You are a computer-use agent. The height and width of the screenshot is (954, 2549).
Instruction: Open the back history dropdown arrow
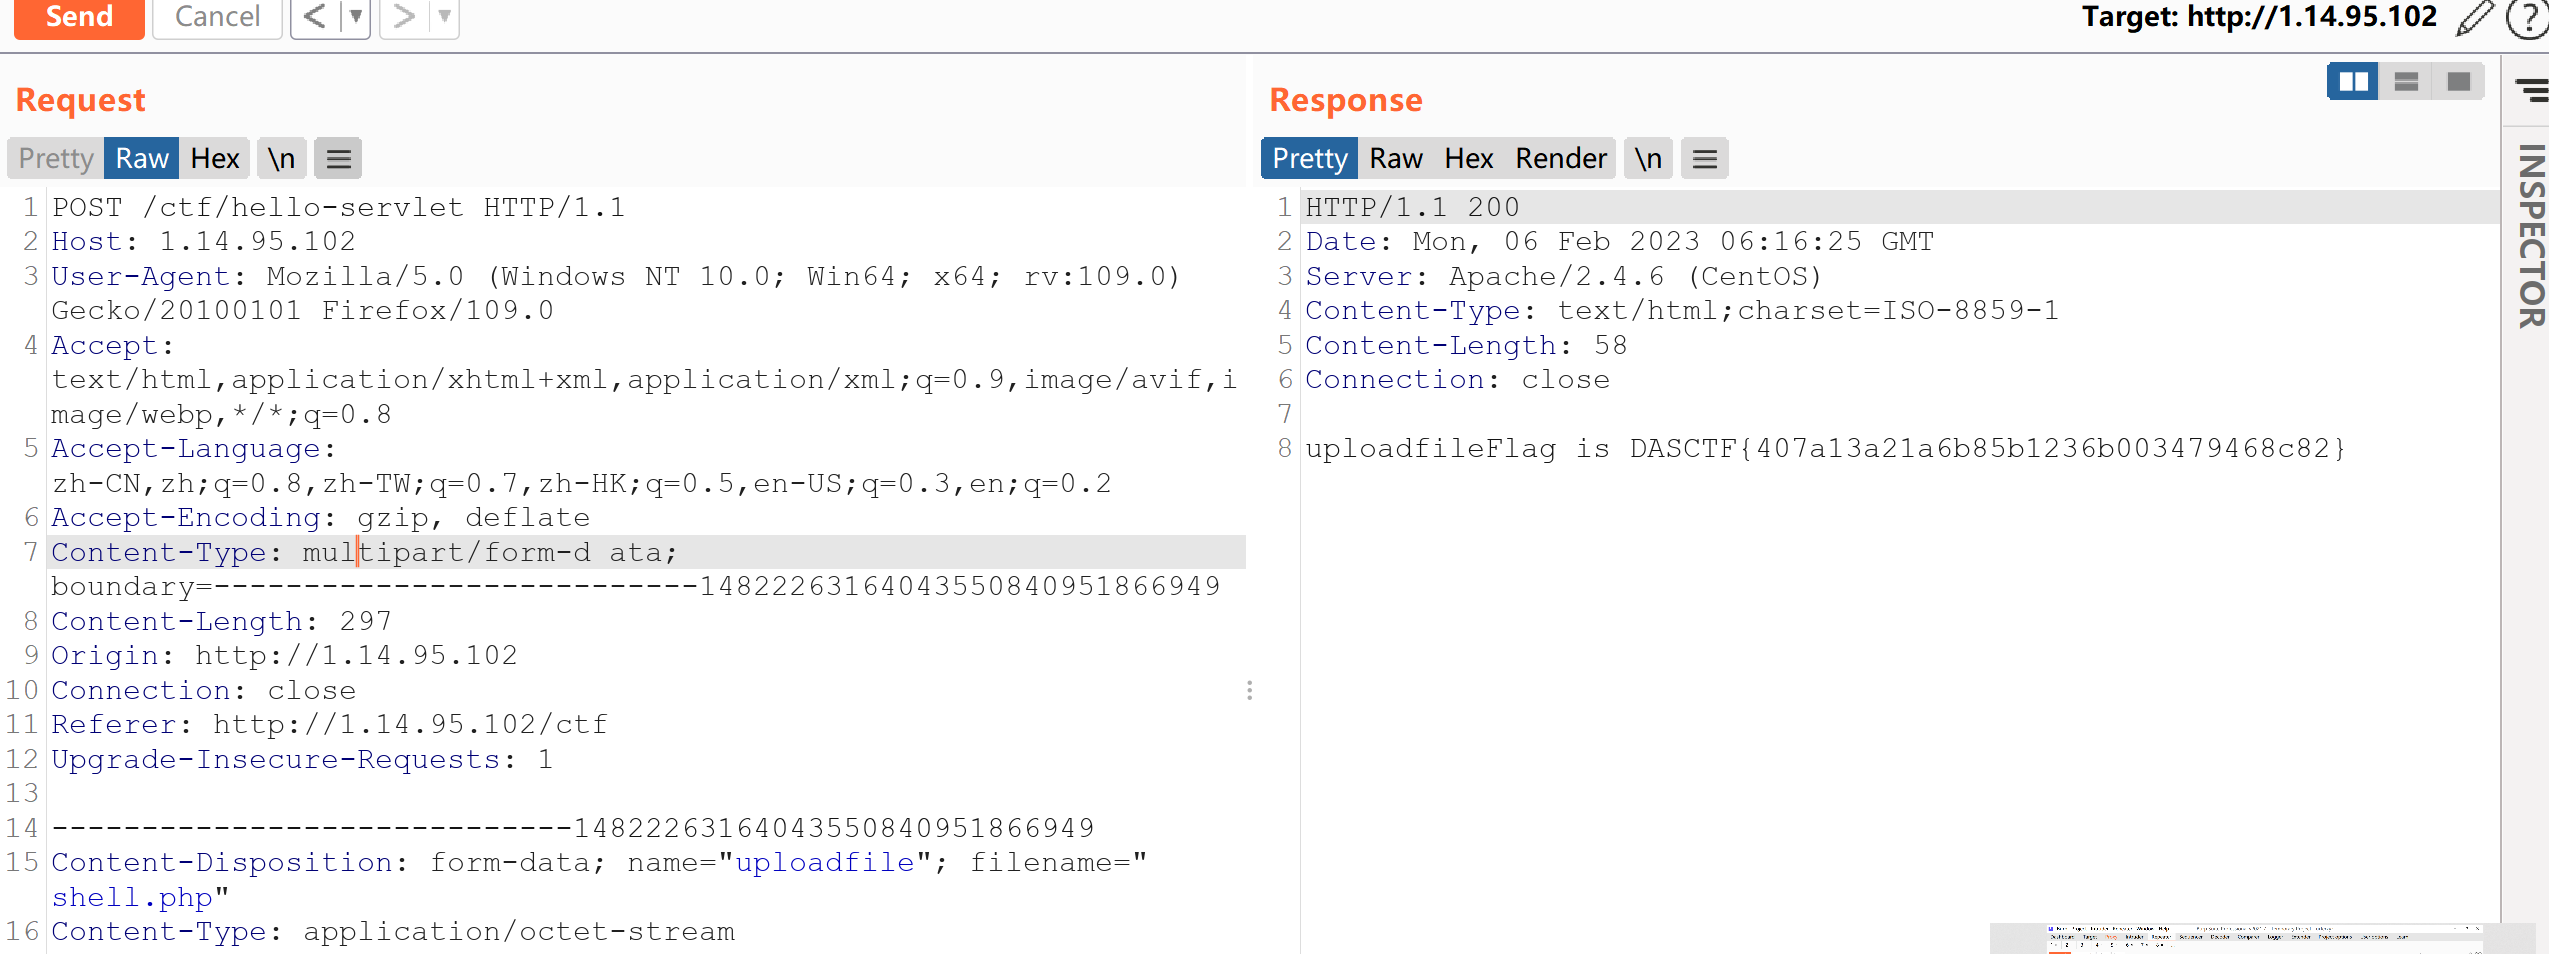355,17
